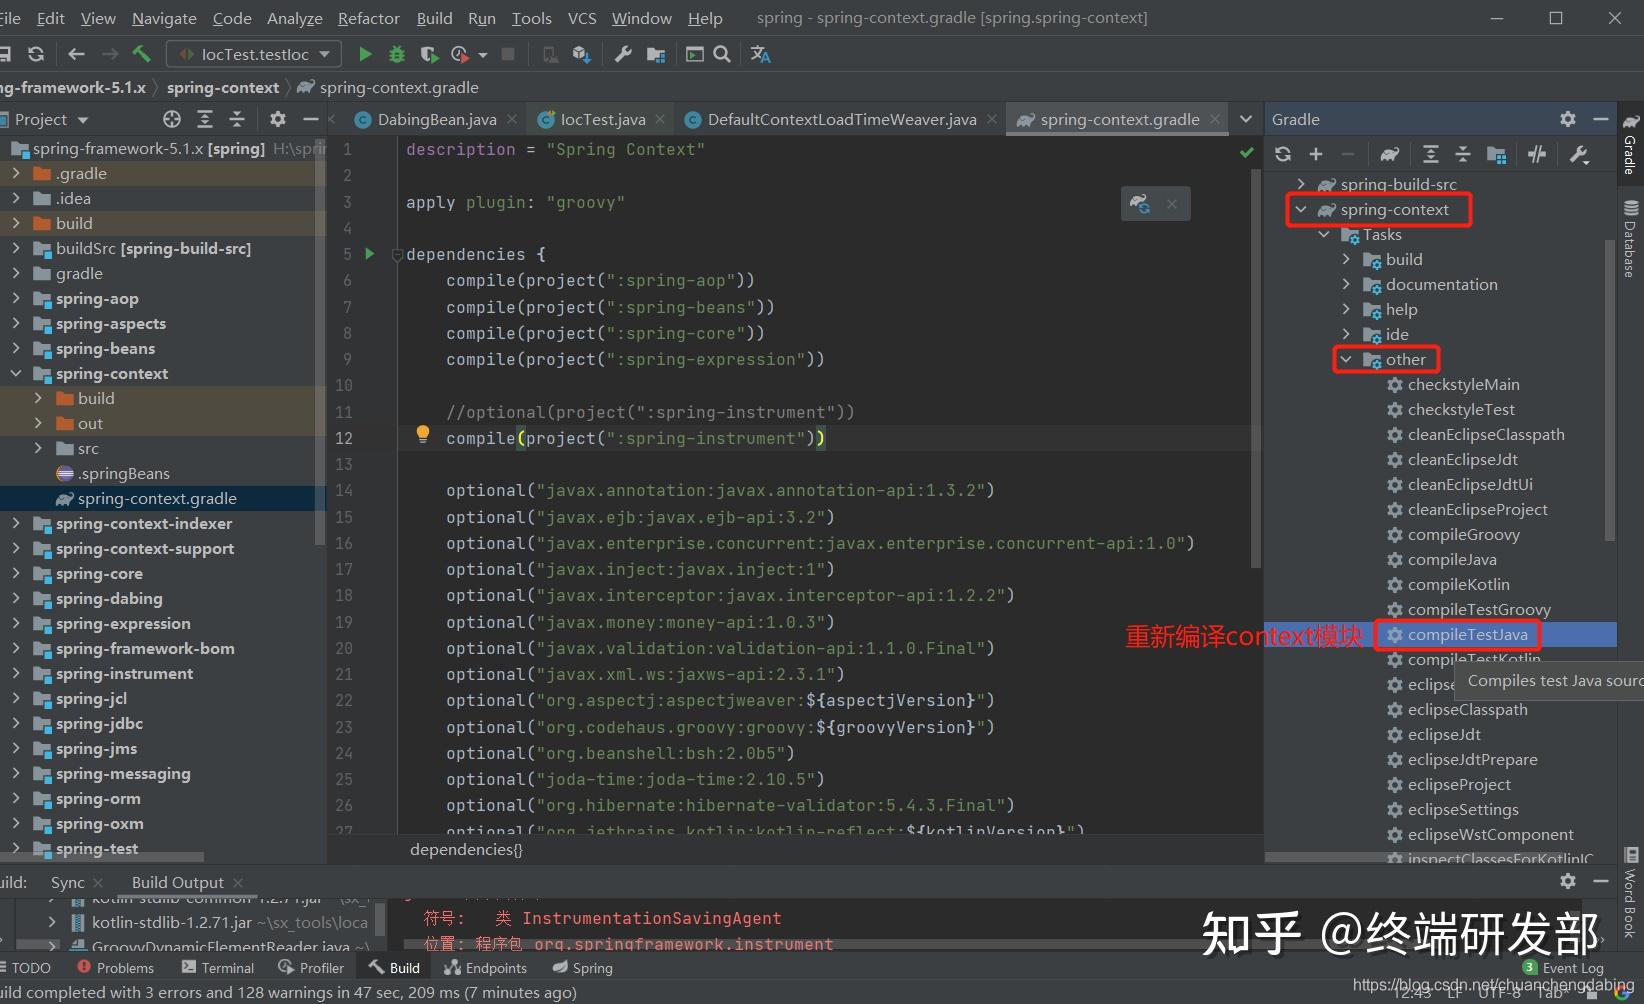1644x1004 pixels.
Task: Start Debug mode for locTest.testloc
Action: click(396, 53)
